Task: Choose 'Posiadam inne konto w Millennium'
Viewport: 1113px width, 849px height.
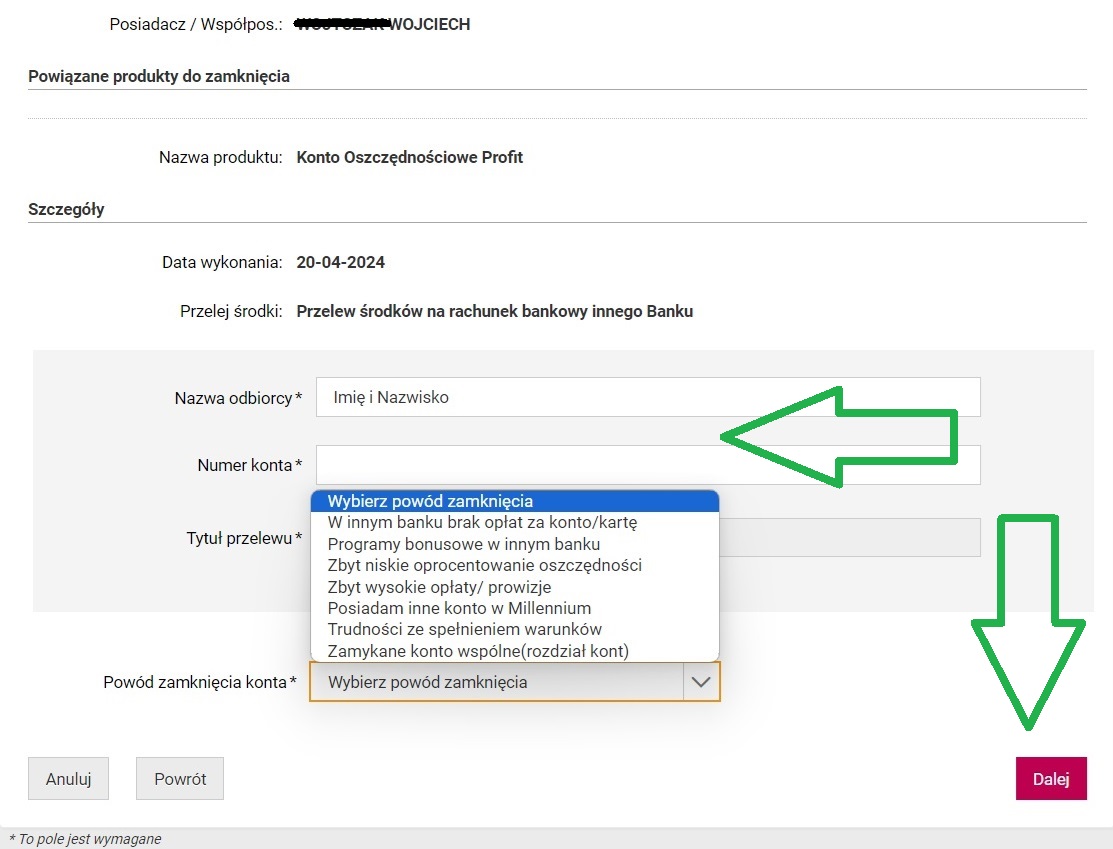Action: [460, 608]
